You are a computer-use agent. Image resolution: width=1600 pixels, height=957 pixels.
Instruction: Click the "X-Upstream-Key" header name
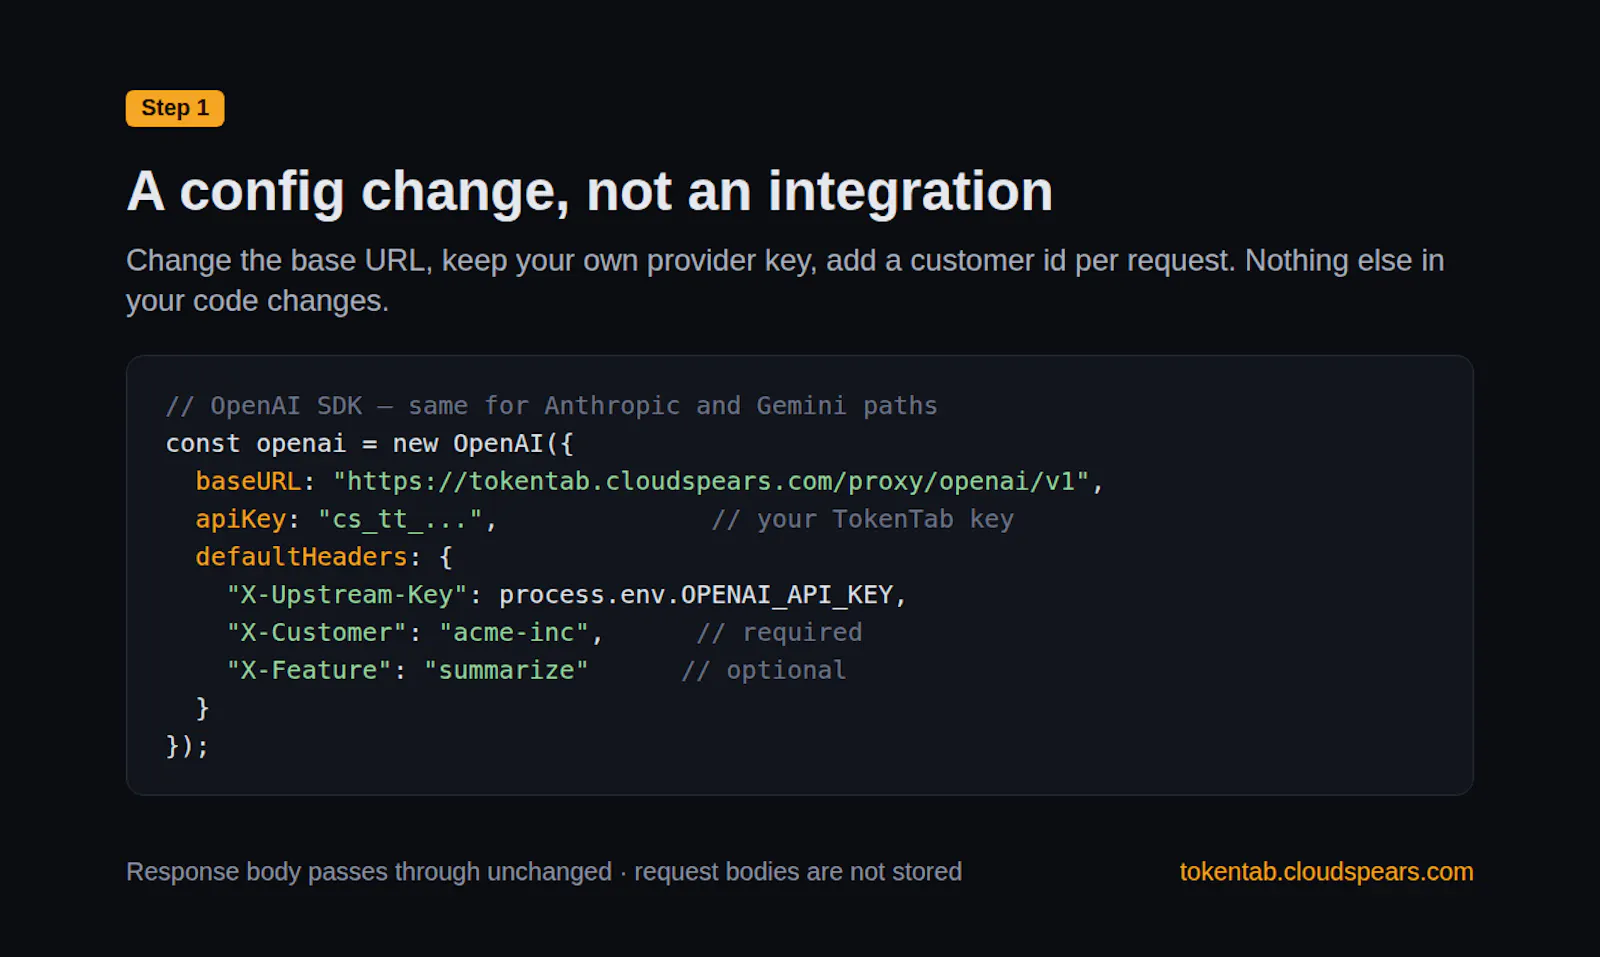[x=347, y=595]
